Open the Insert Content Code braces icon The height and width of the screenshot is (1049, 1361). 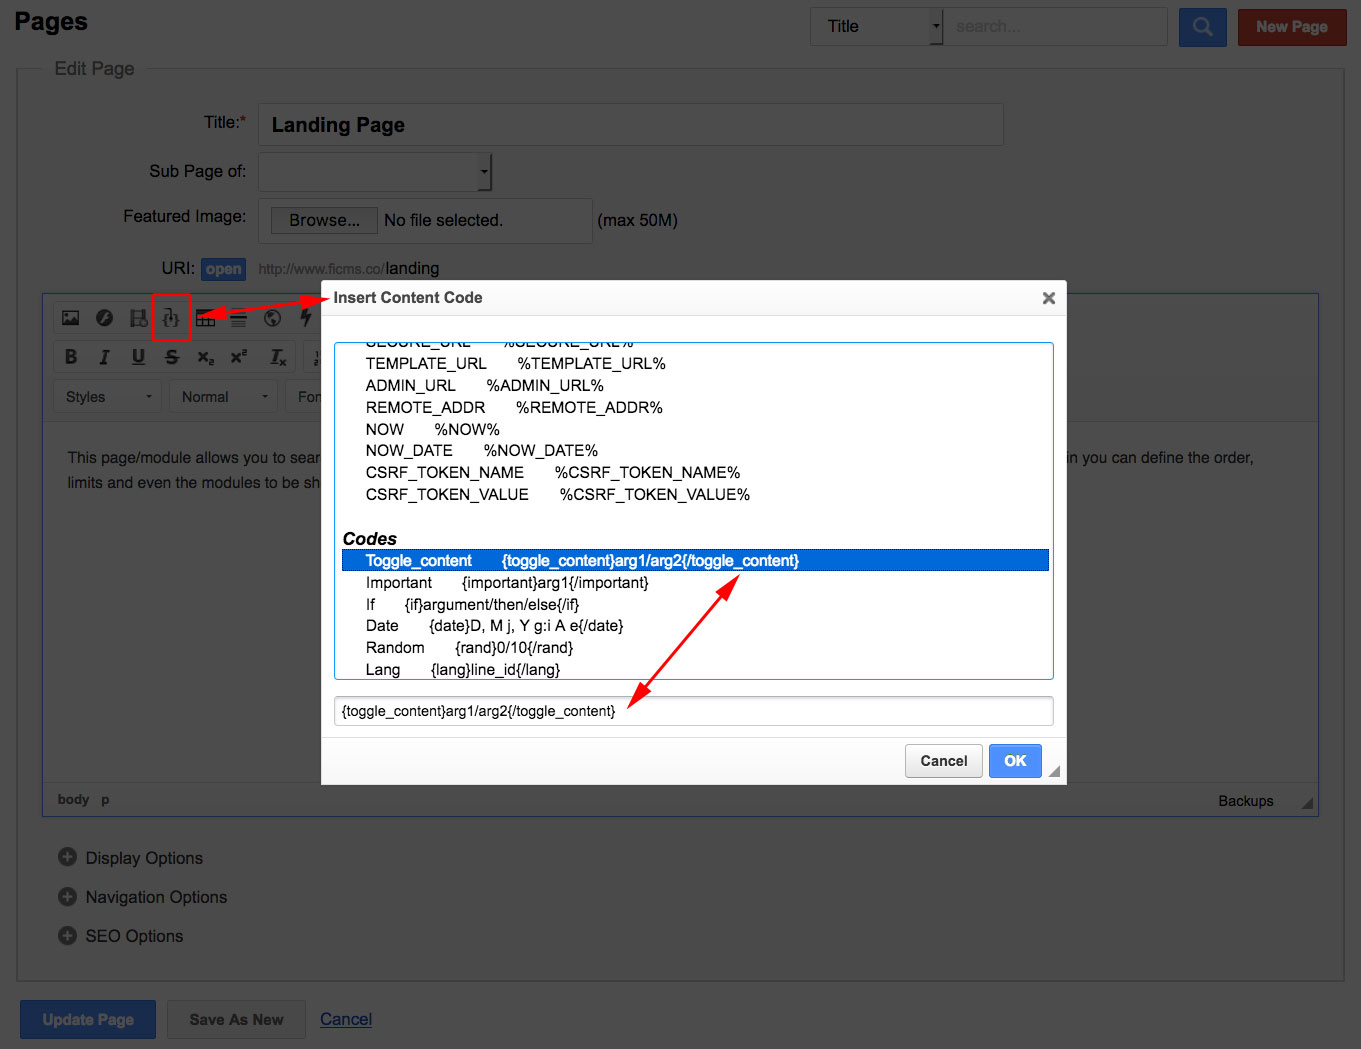pyautogui.click(x=171, y=318)
